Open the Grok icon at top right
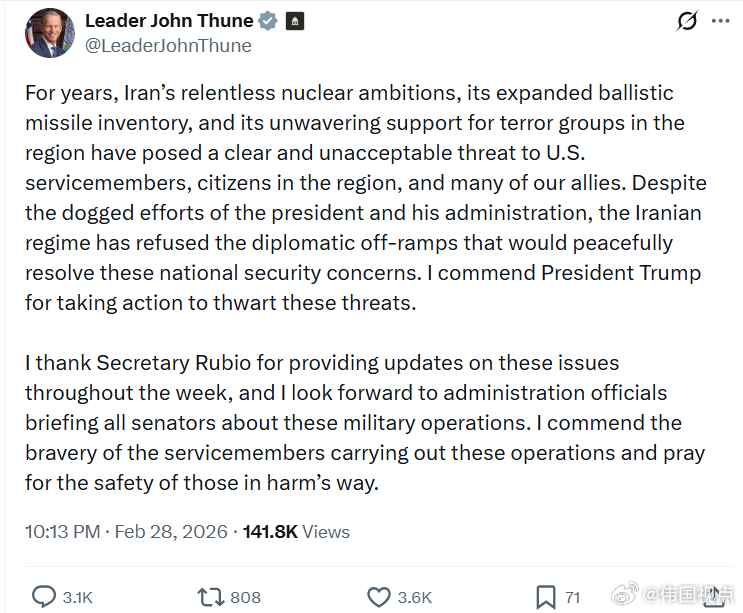 688,21
